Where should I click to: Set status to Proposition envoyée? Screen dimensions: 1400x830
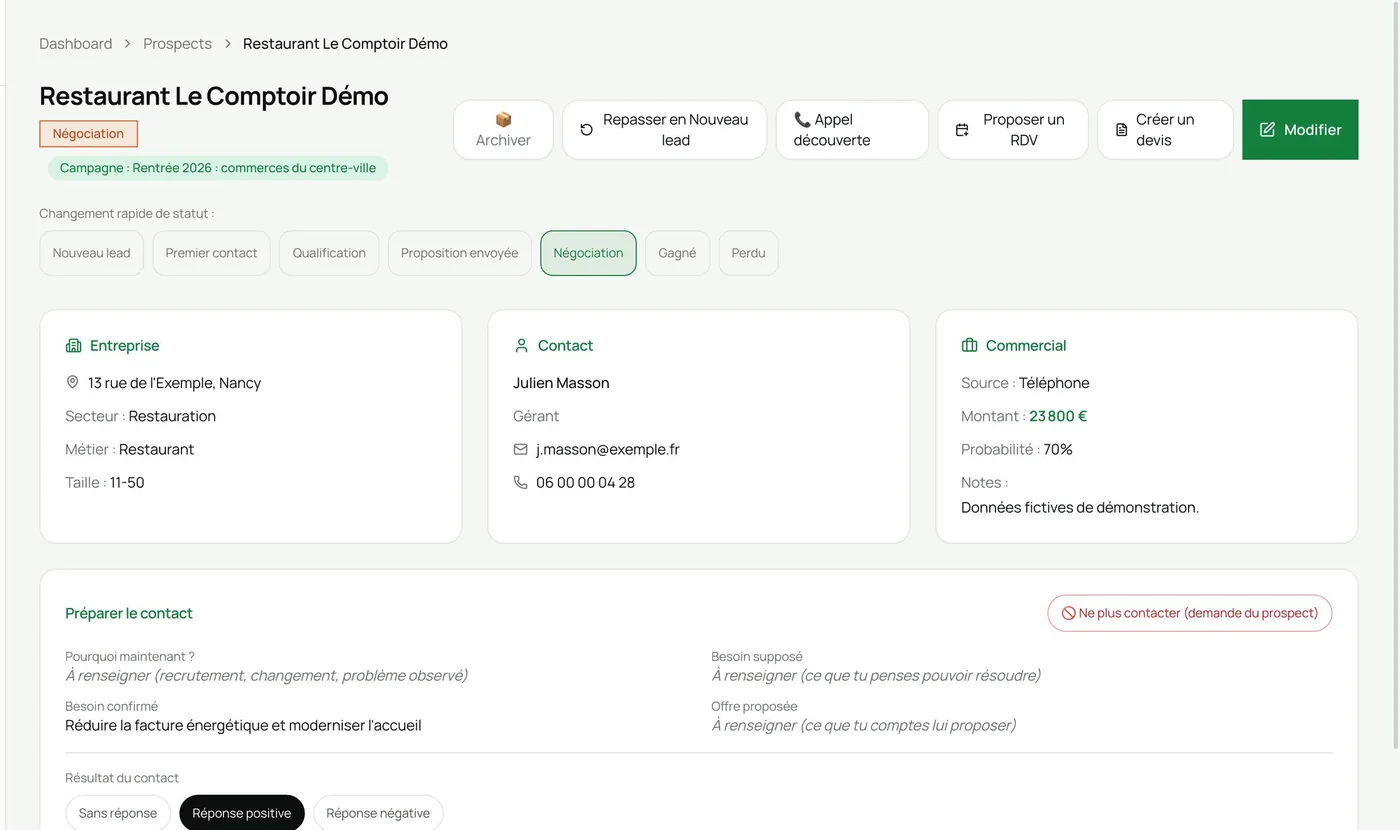coord(459,253)
